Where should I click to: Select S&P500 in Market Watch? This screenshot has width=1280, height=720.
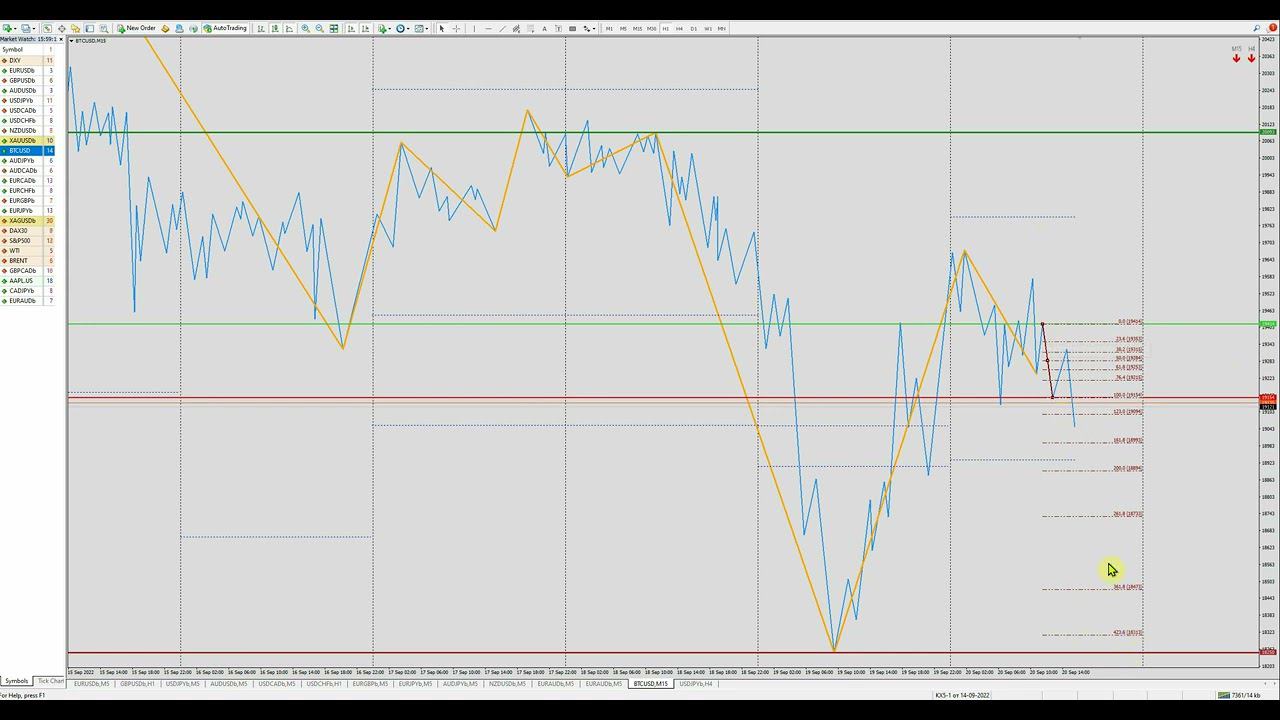coord(28,240)
